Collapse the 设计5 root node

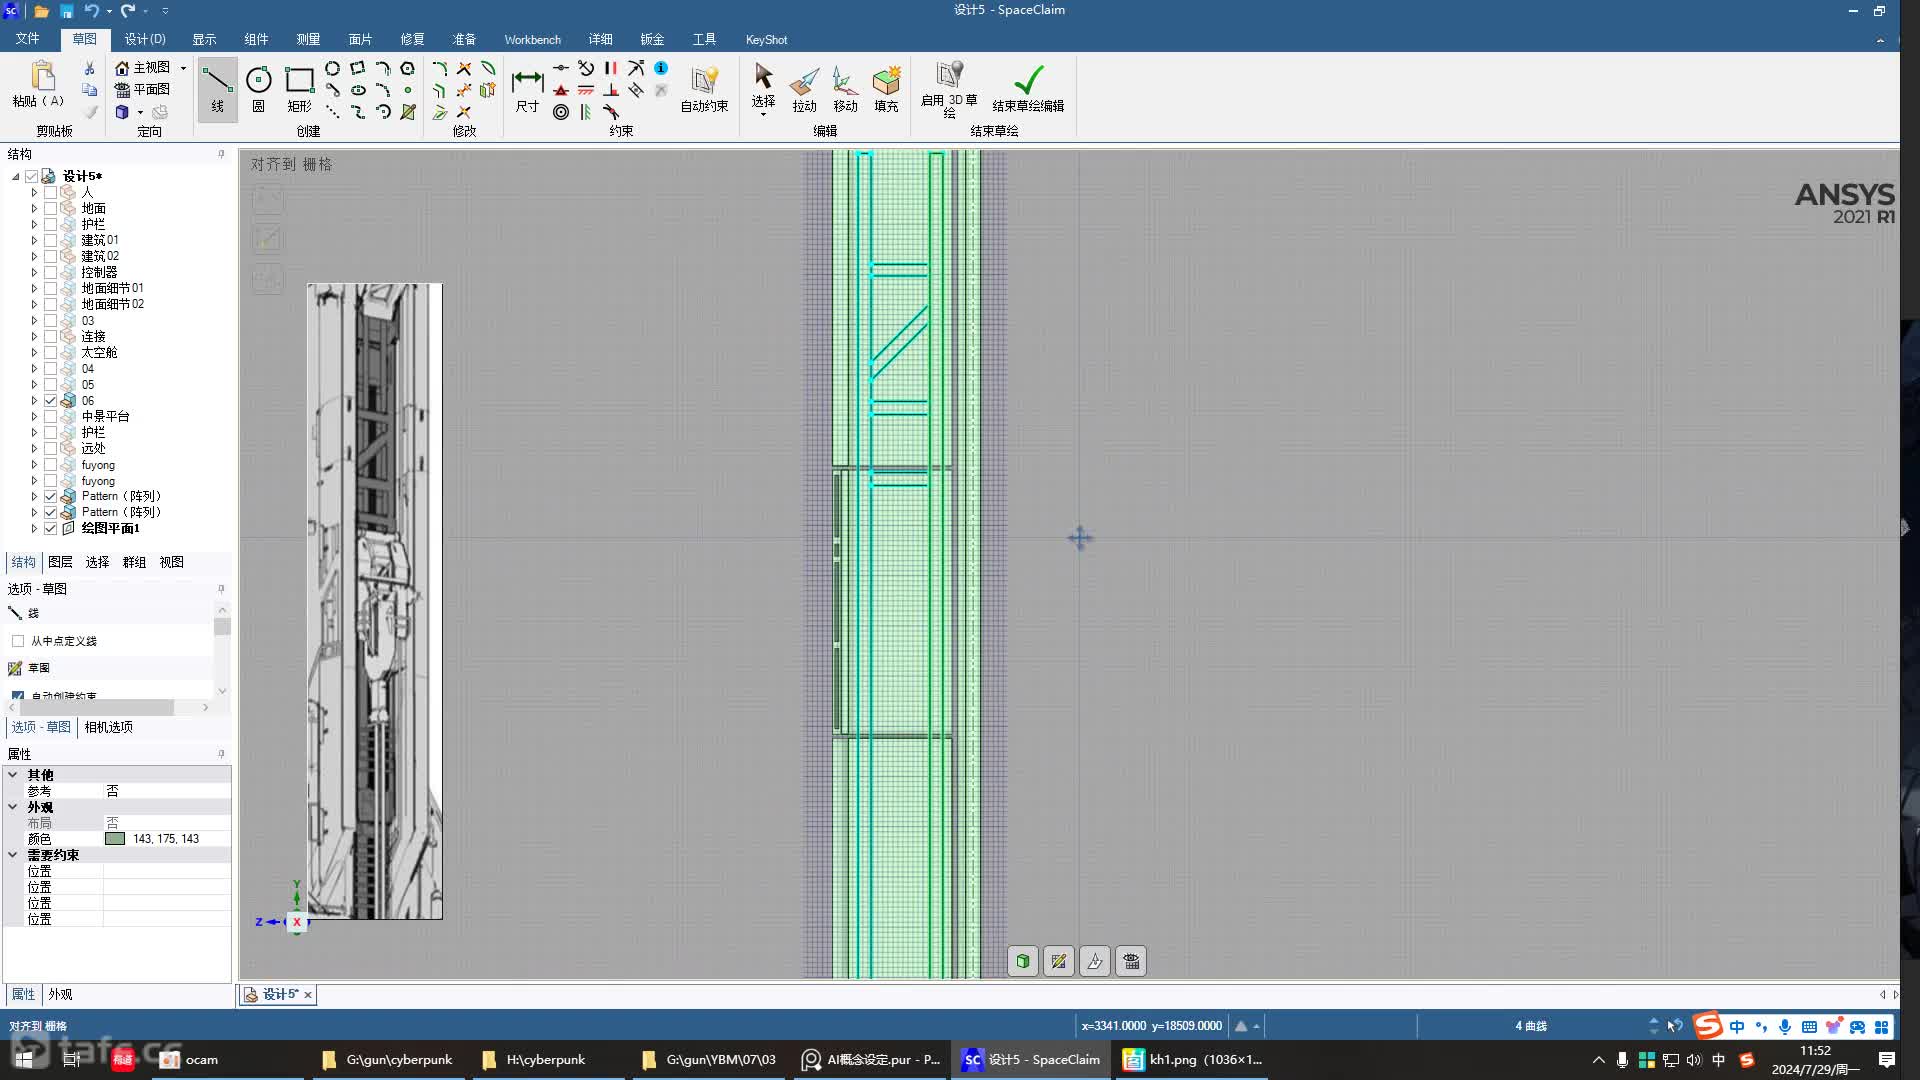(x=16, y=176)
